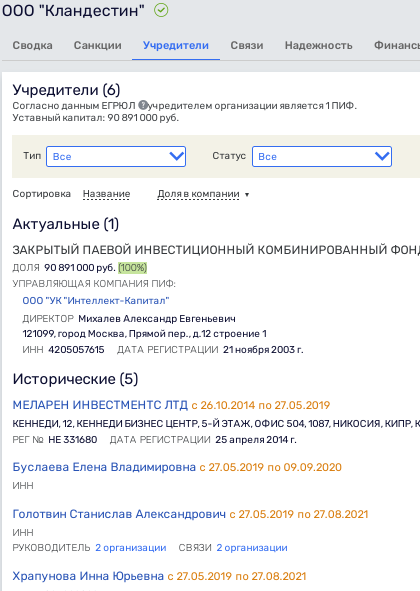Click director name Михалев Александр Евгеньевич
420x591 pixels.
pos(157,319)
